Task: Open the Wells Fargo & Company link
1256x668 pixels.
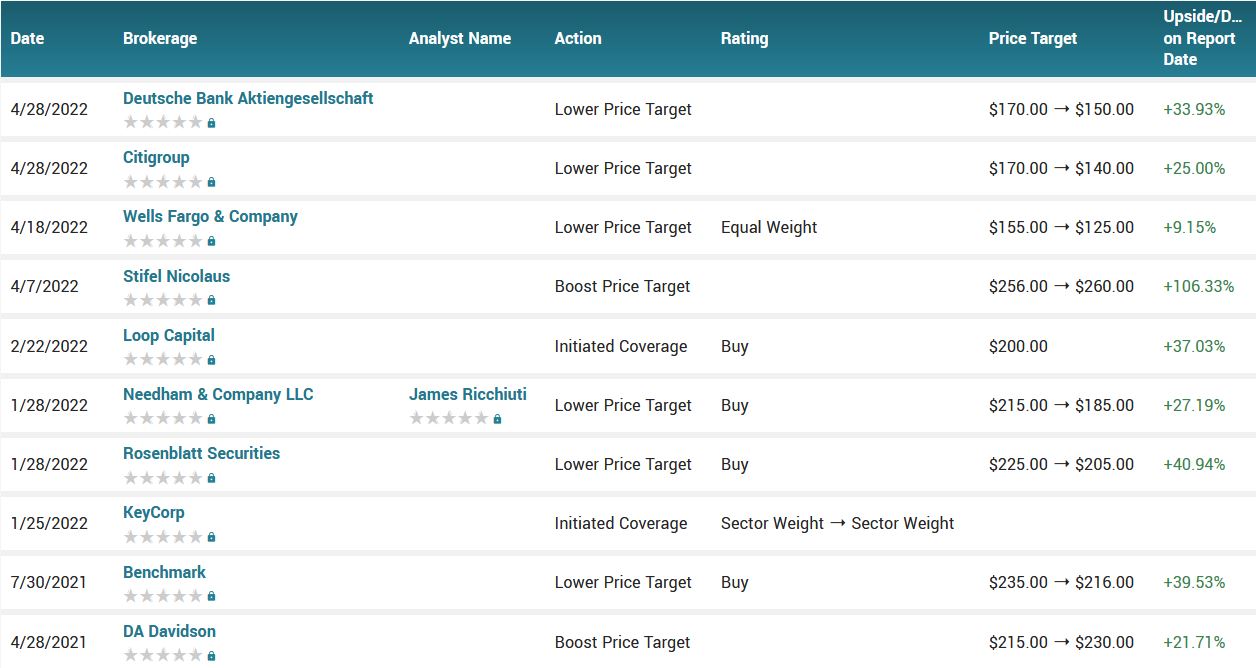Action: pos(210,216)
